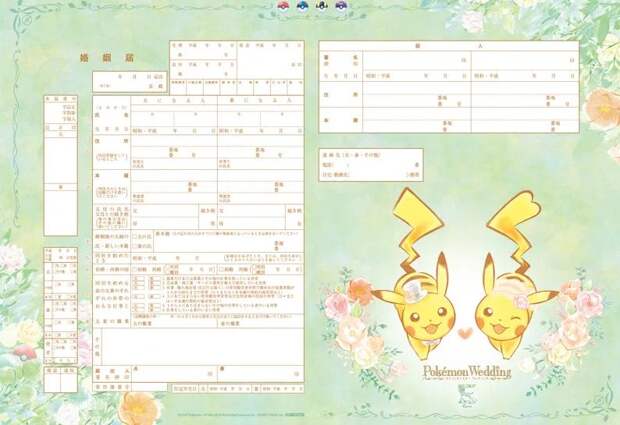Image resolution: width=620 pixels, height=425 pixels.
Task: Click the black and yellow Ultra Ball
Action: pos(322,5)
